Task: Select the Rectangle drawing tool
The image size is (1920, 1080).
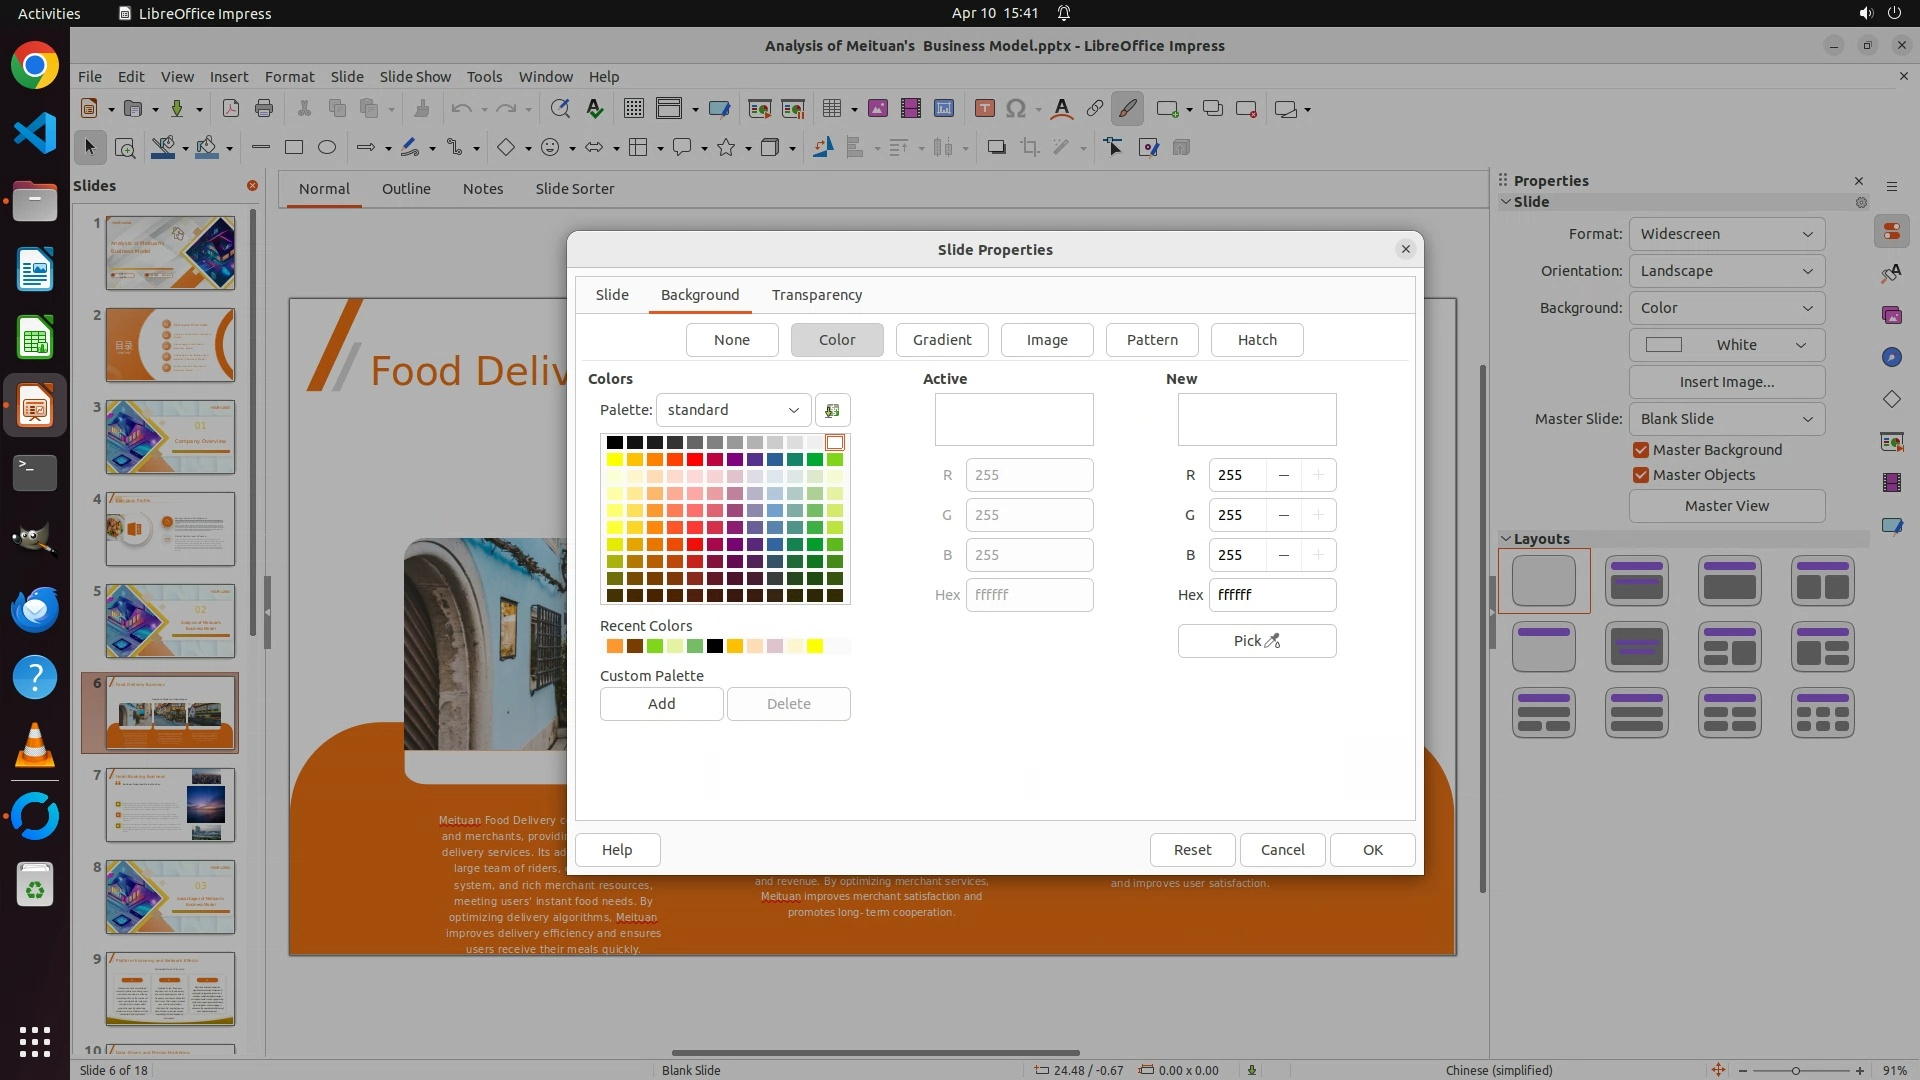Action: [x=294, y=147]
